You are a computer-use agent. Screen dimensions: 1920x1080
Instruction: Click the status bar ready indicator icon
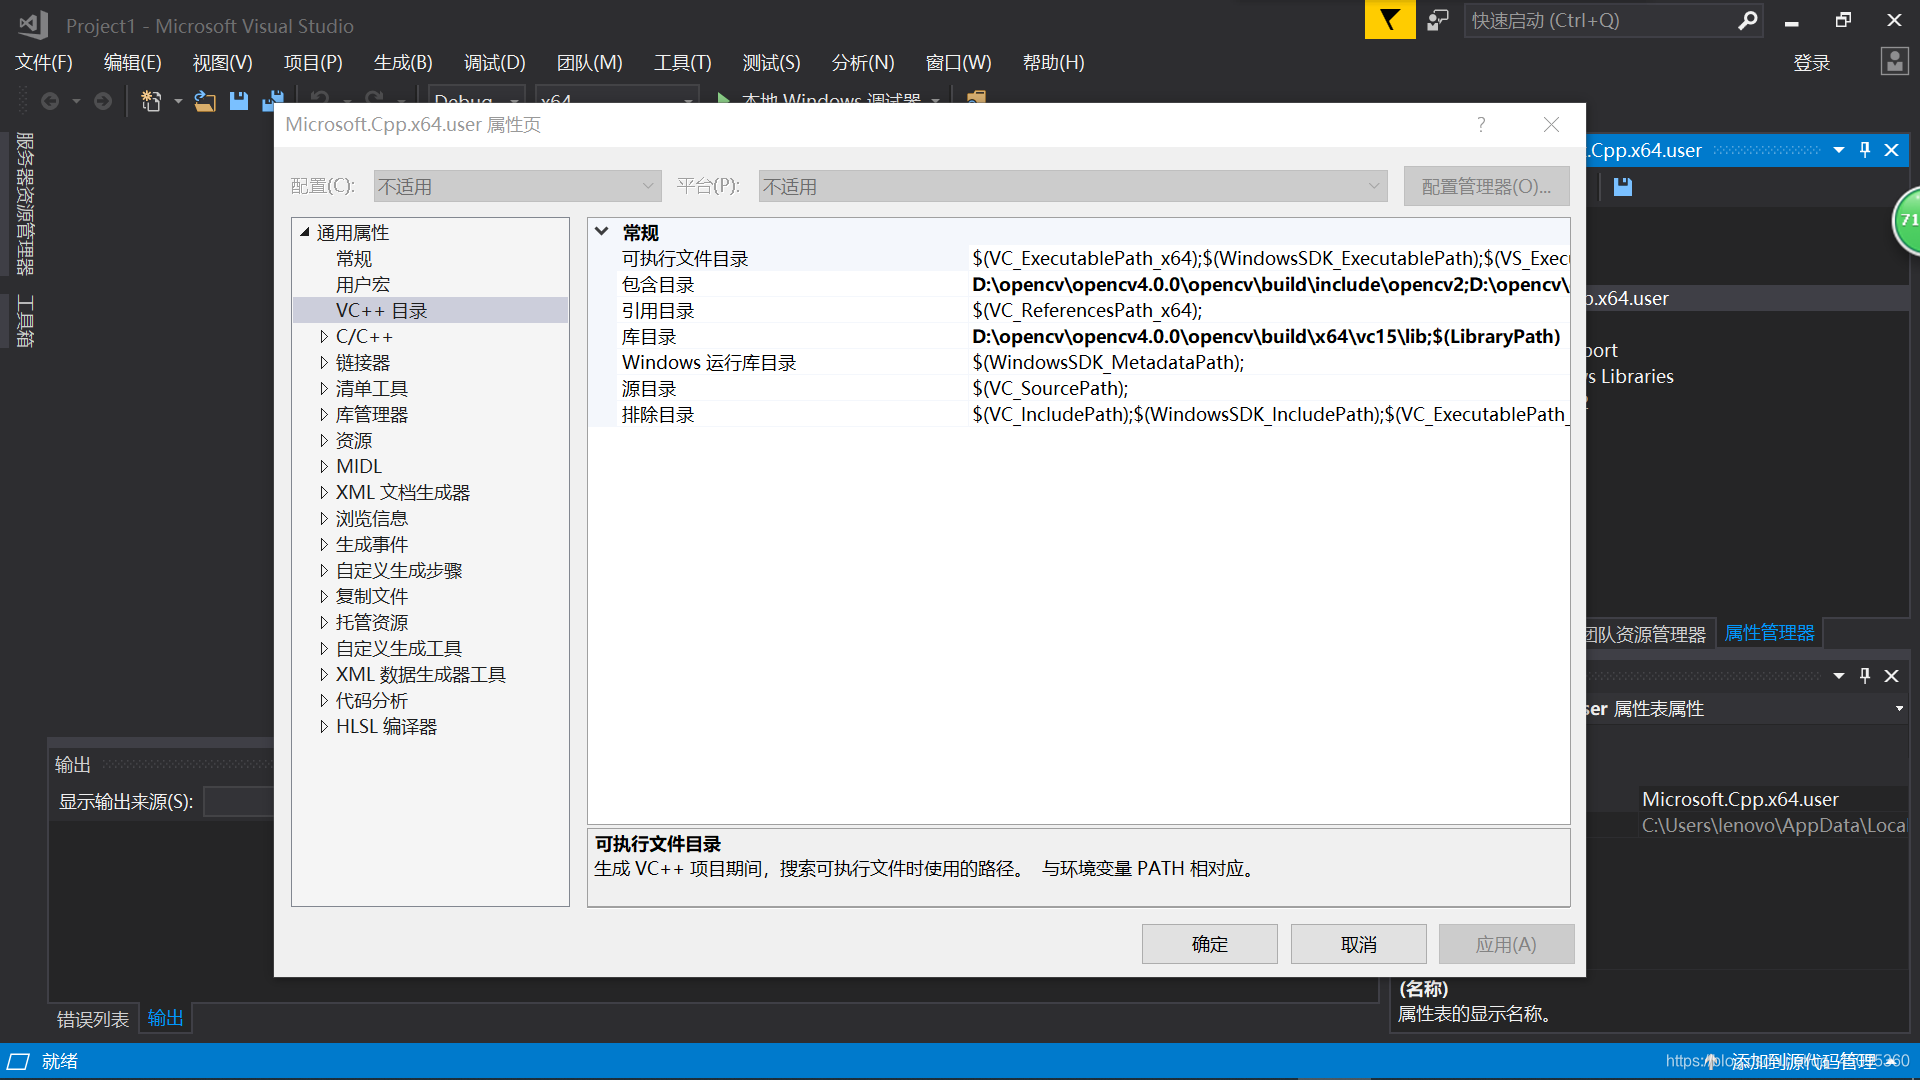click(x=19, y=1061)
